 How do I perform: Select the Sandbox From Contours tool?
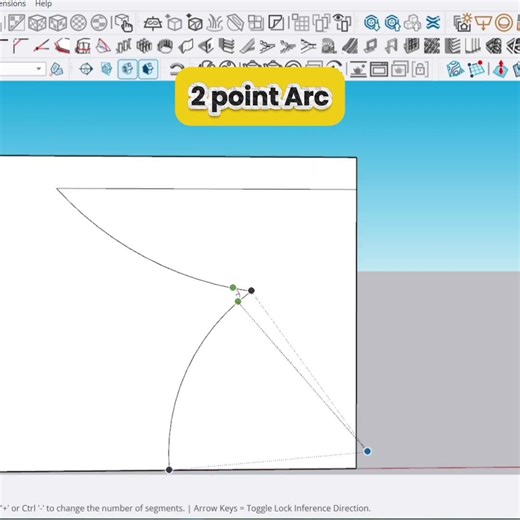click(x=455, y=69)
